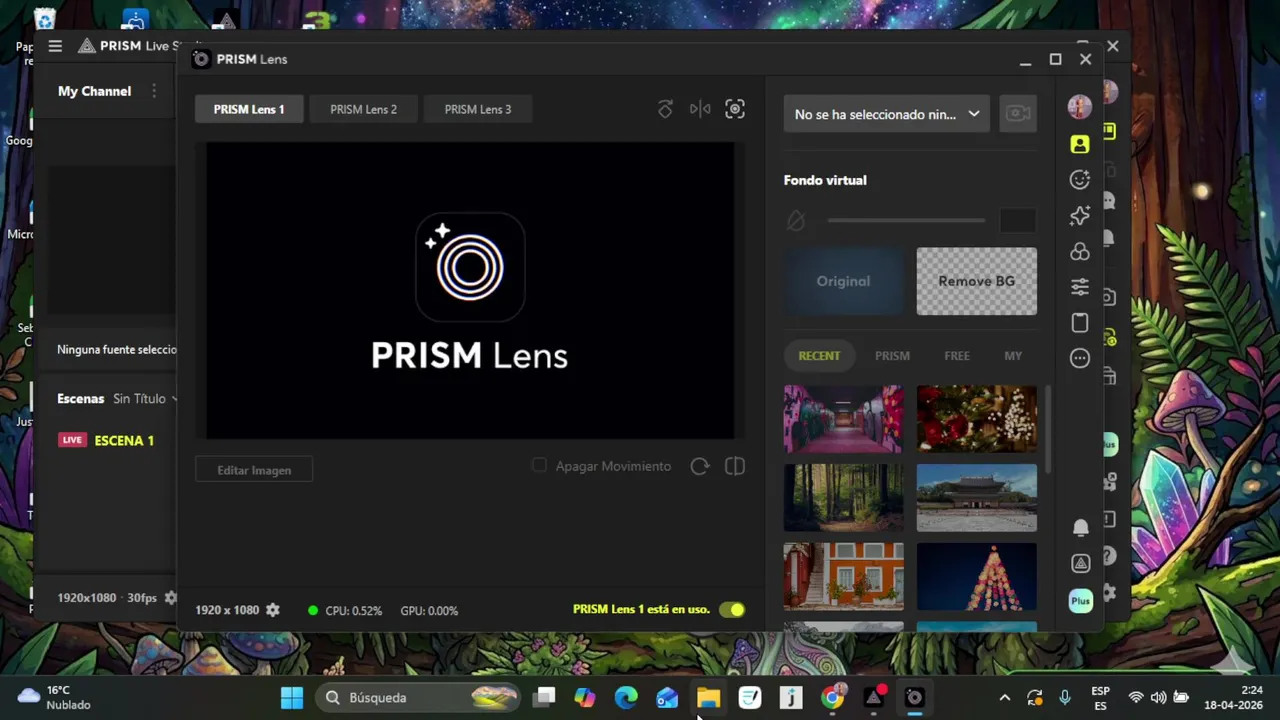Open the No se ha seleccionado camera dropdown

pyautogui.click(x=887, y=114)
